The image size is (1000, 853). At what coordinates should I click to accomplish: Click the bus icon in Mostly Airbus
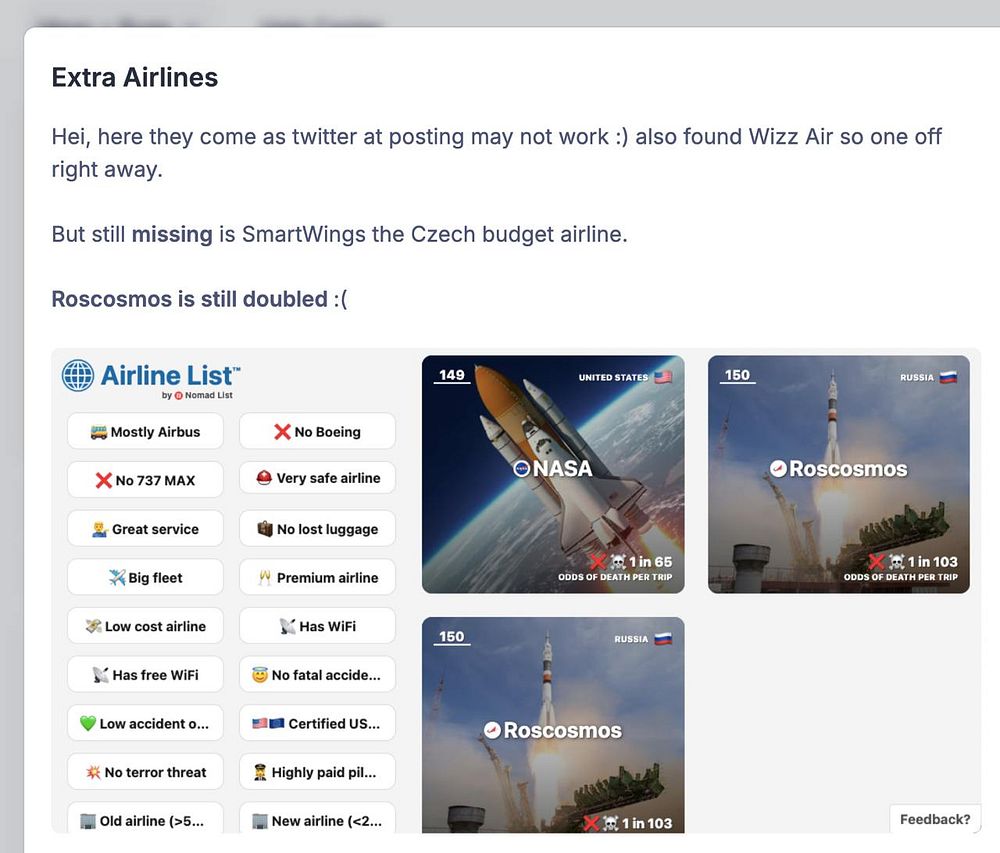(99, 432)
